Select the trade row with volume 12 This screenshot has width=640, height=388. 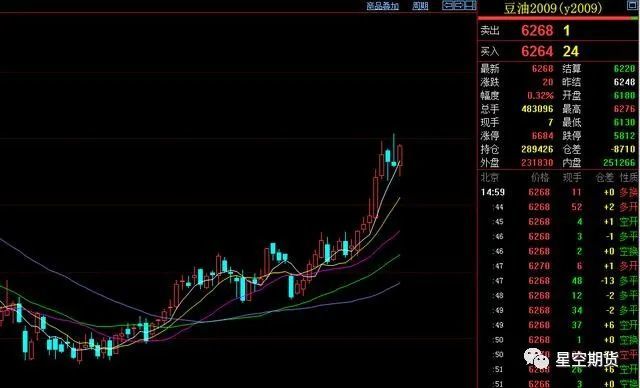558,295
